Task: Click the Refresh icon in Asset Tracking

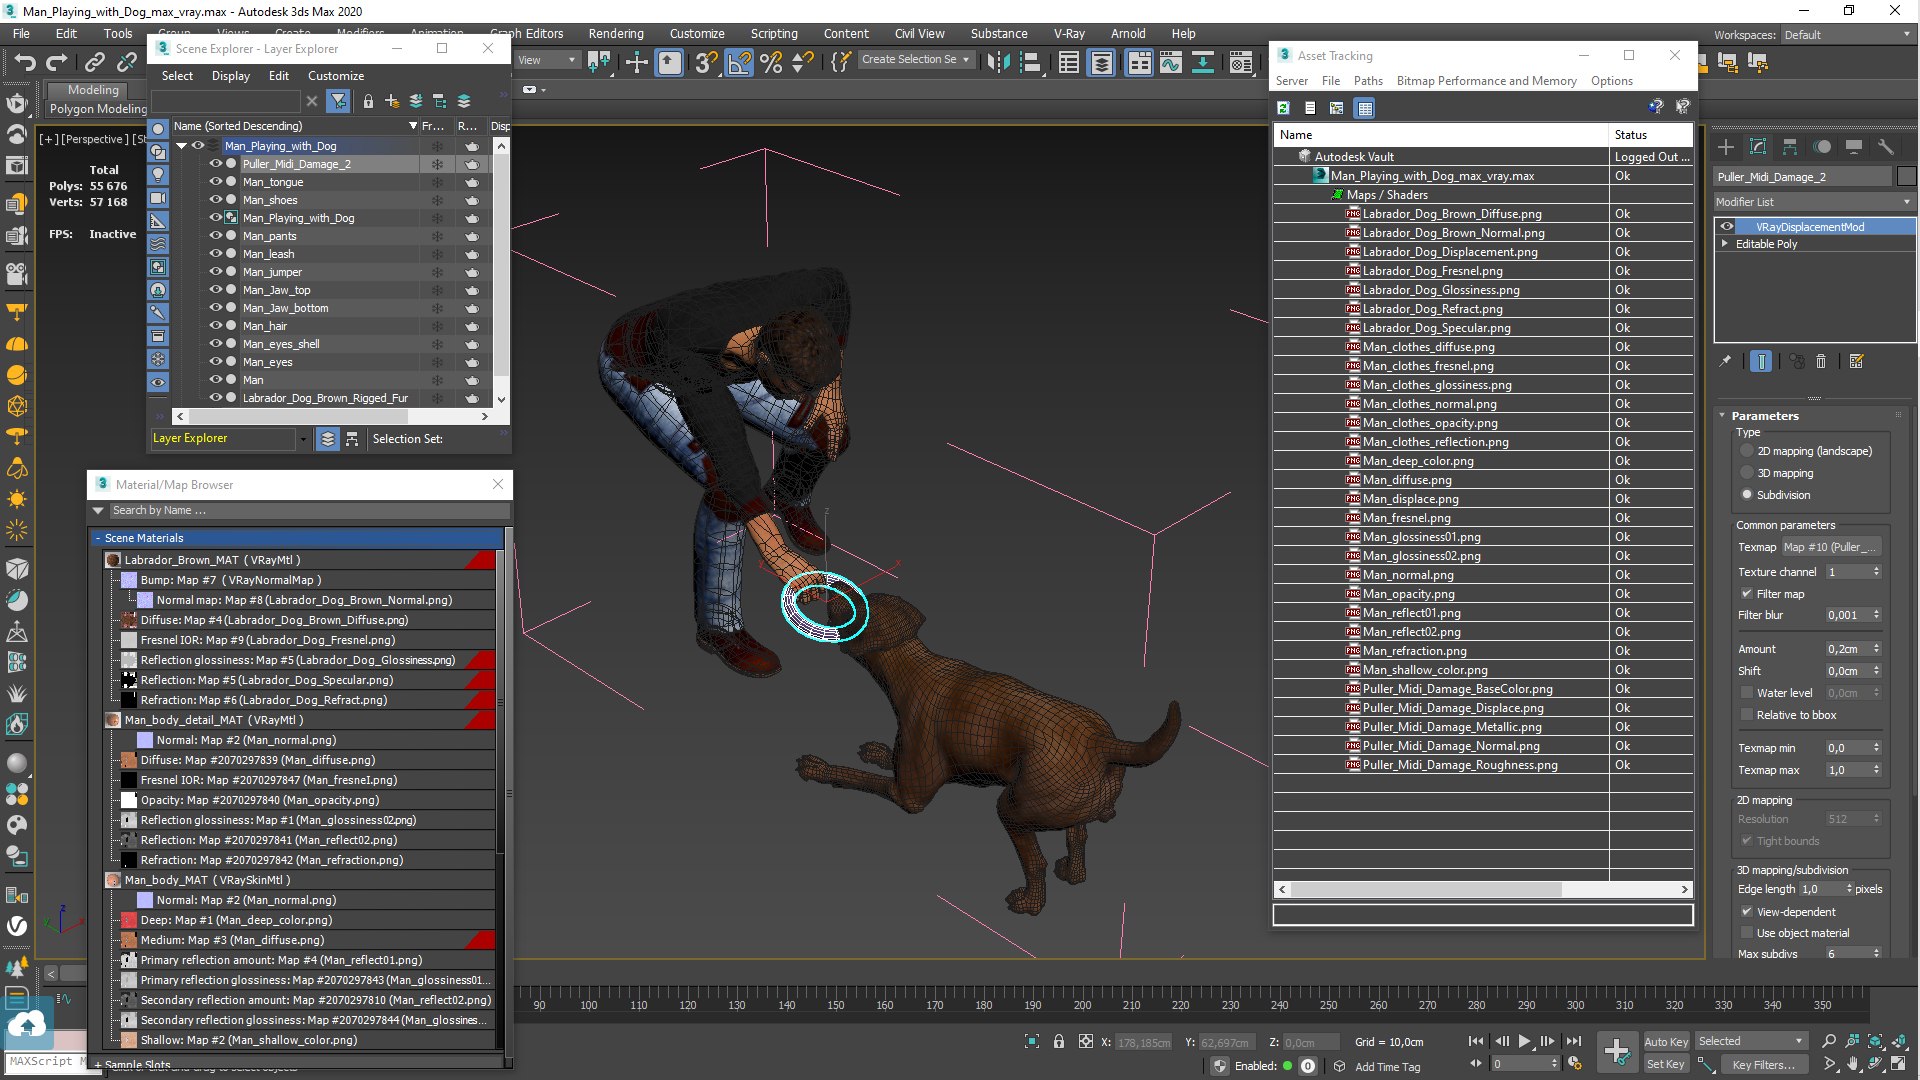Action: click(1283, 107)
